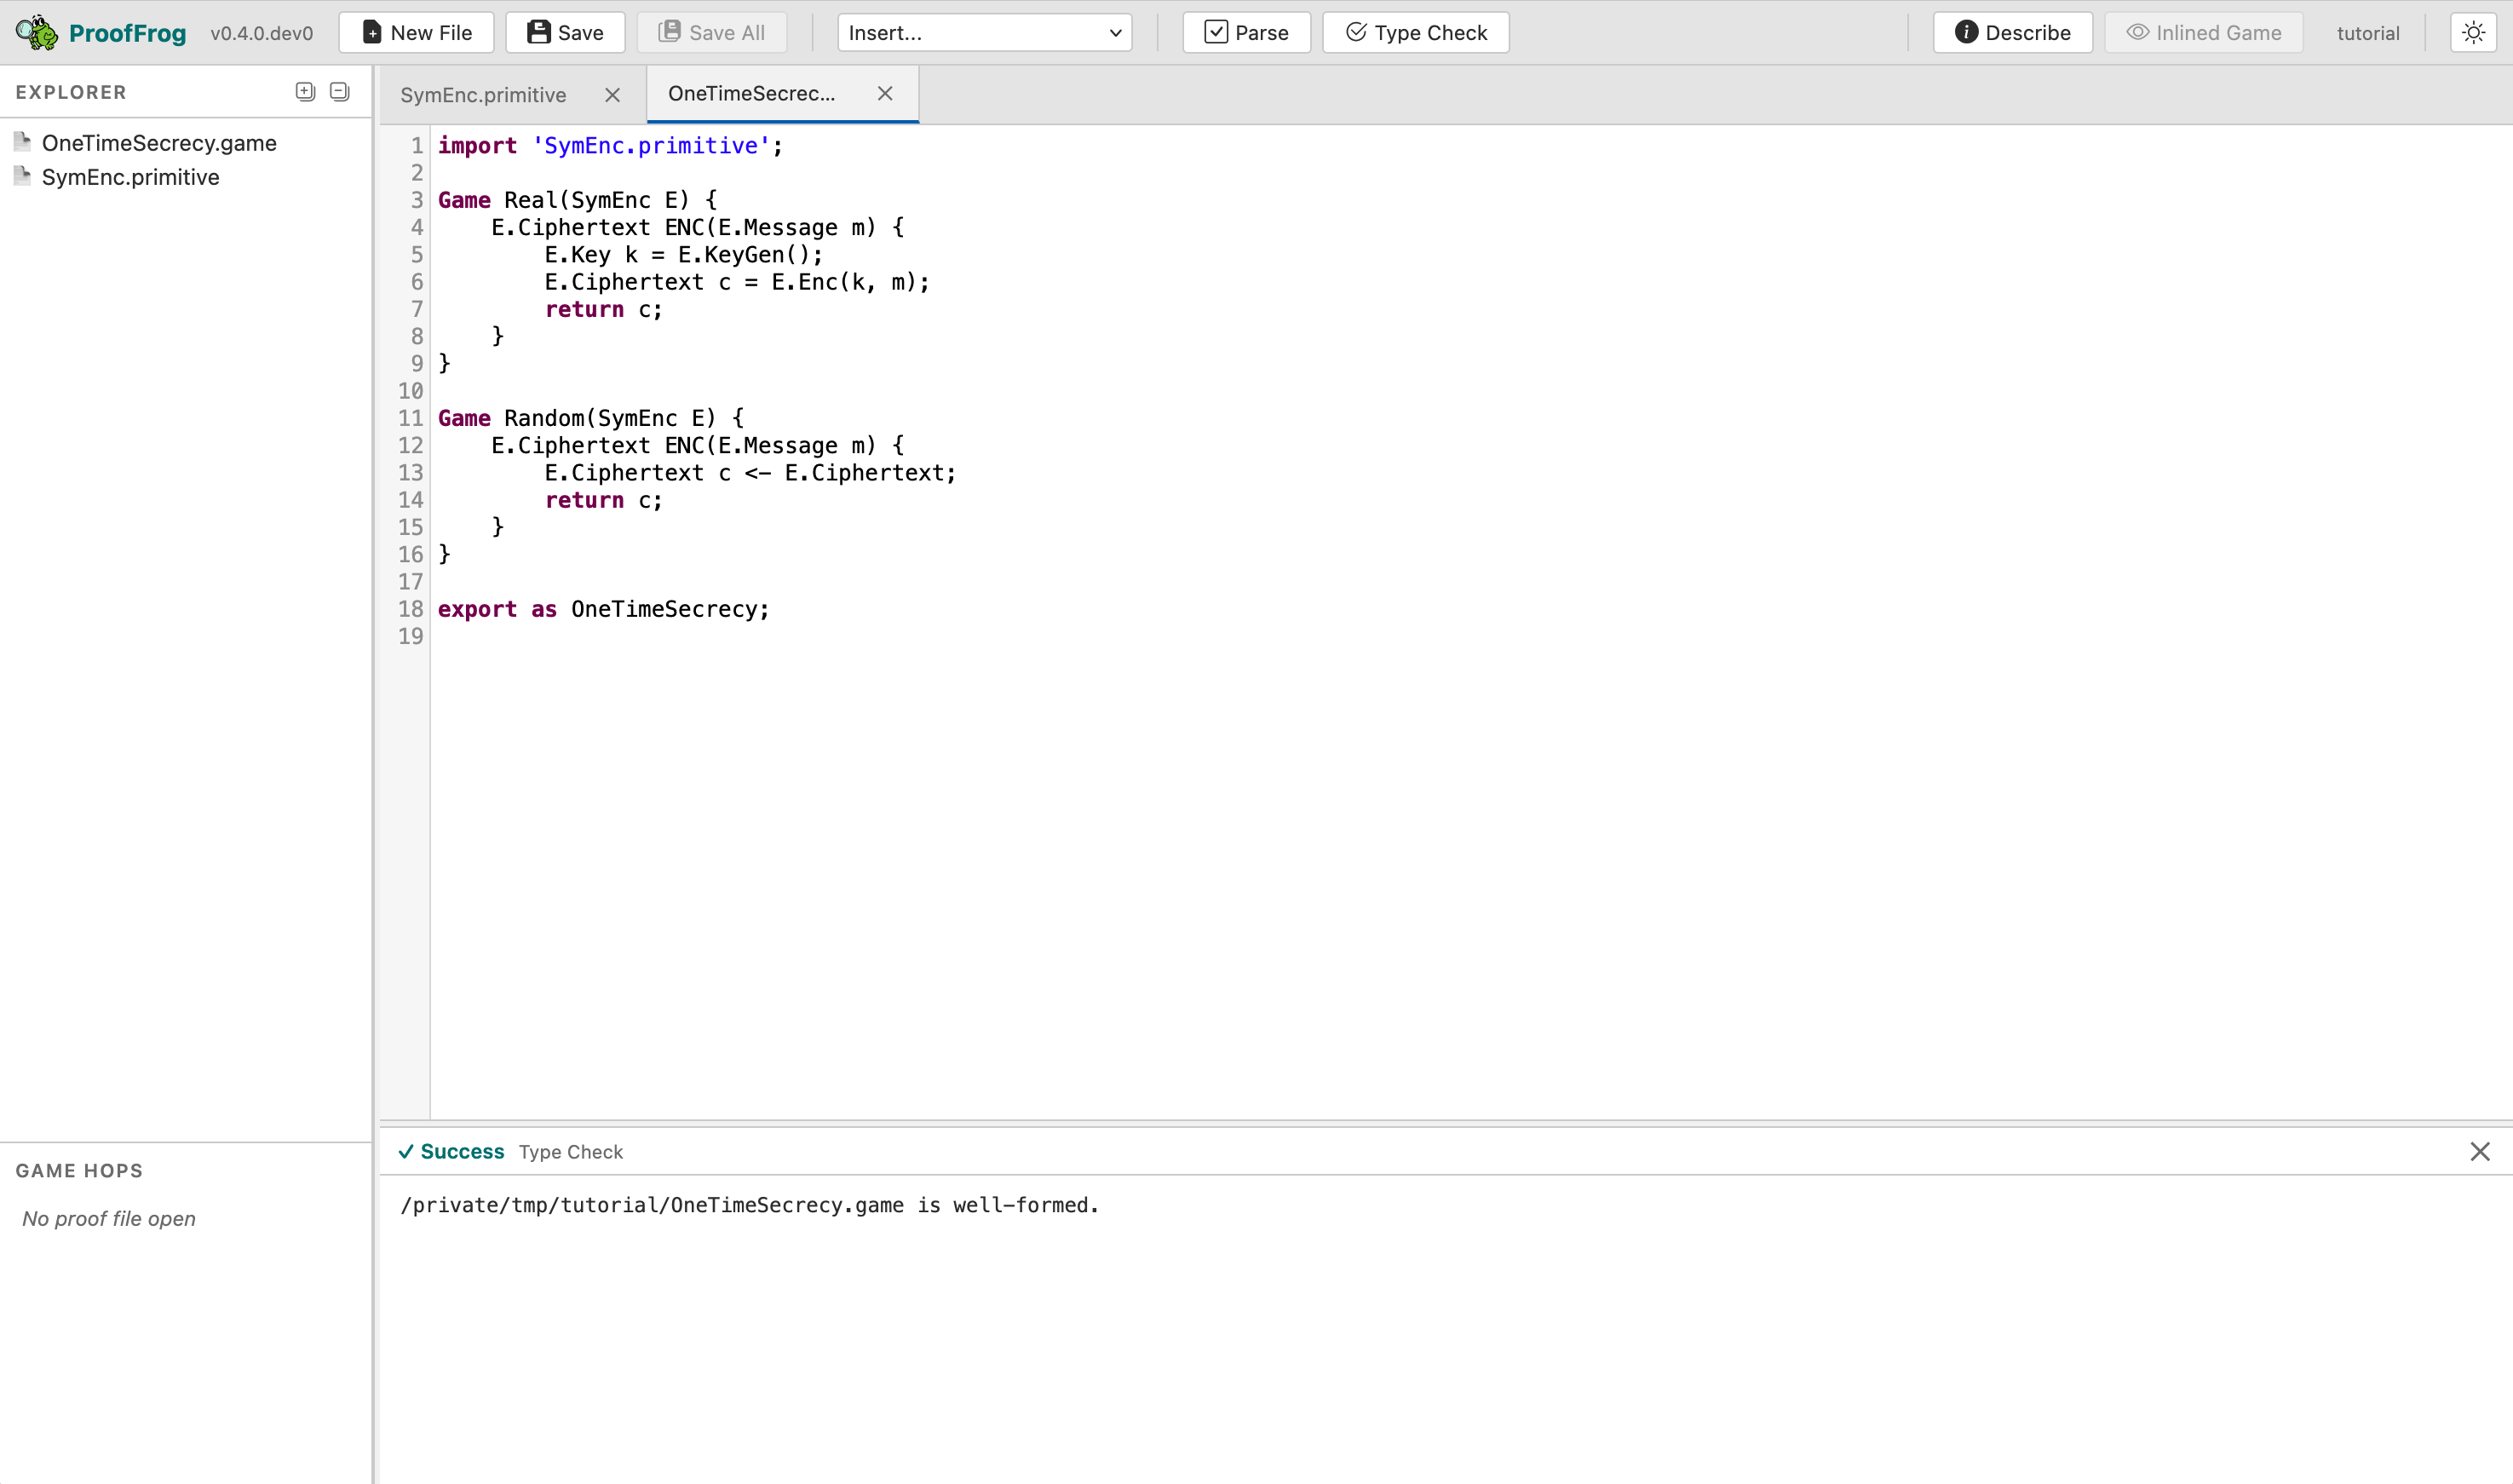Image resolution: width=2513 pixels, height=1484 pixels.
Task: Click the Save All button
Action: point(711,32)
